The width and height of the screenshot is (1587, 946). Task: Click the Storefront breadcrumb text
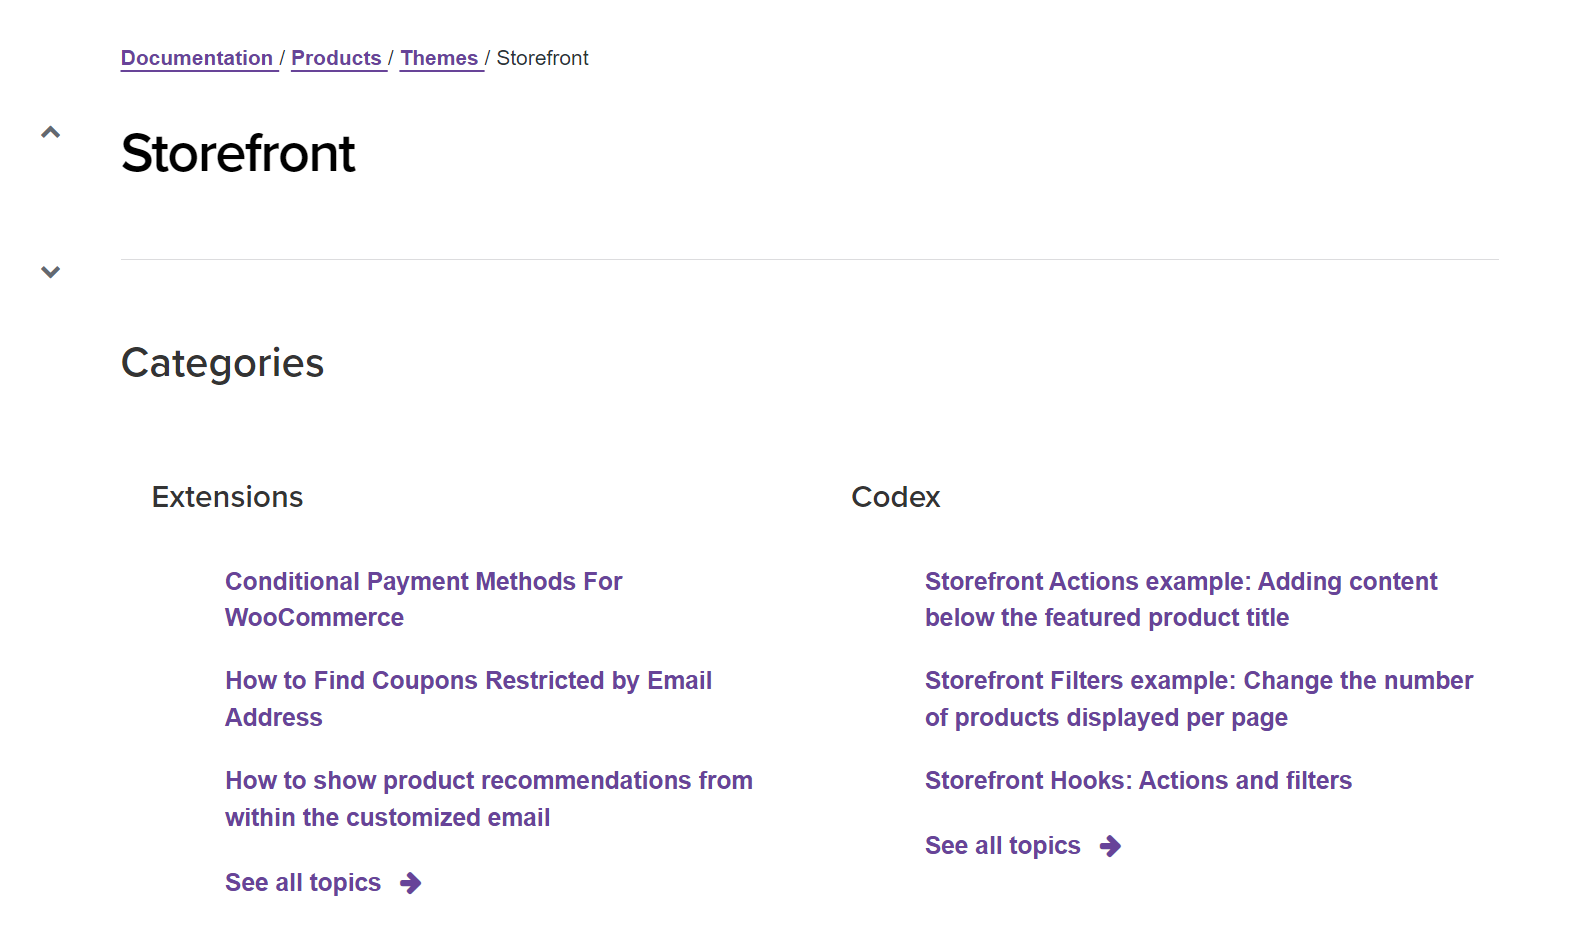tap(542, 58)
